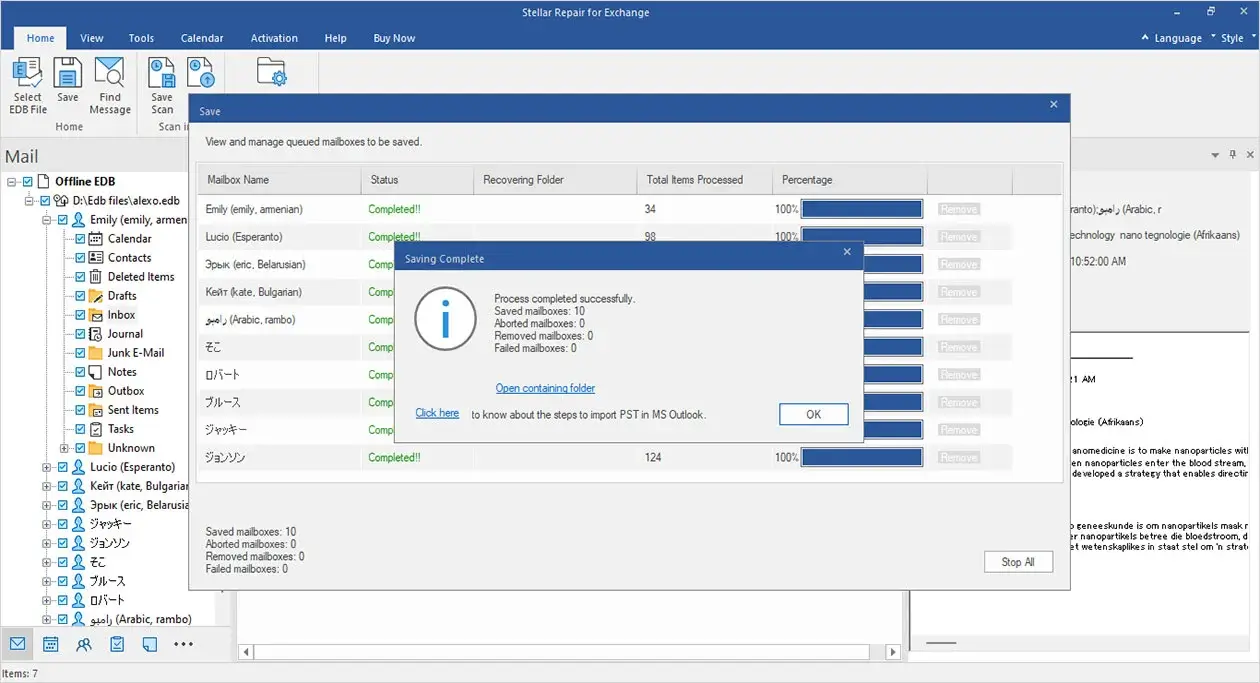Click progress bar for Emily mailbox

[861, 209]
